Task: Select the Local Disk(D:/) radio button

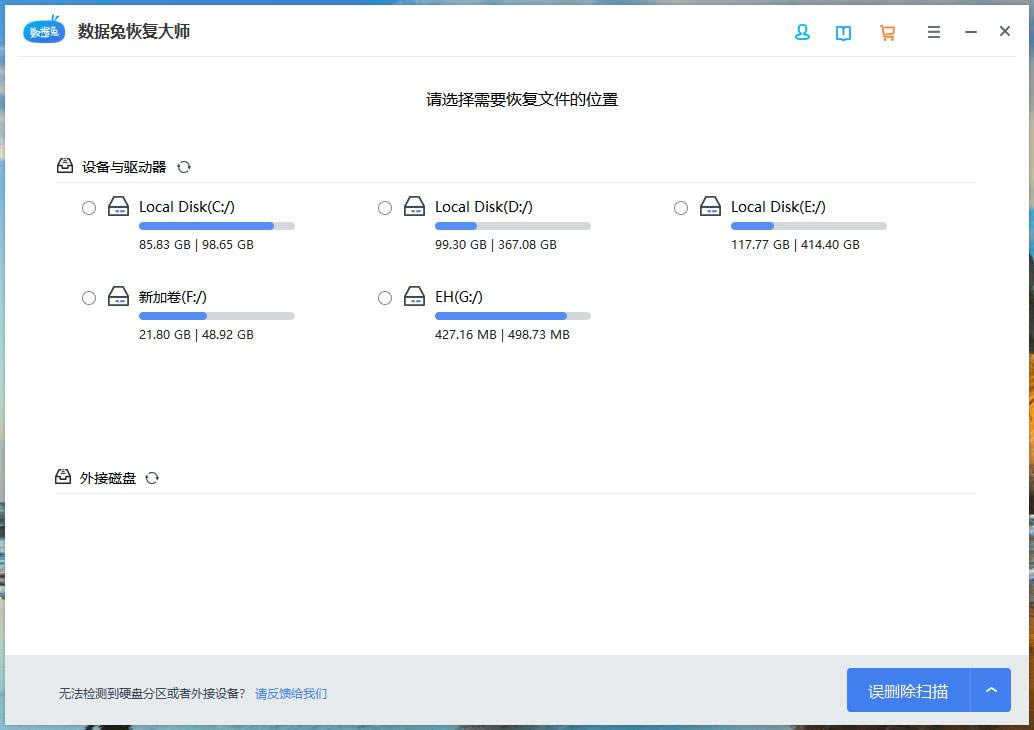Action: click(385, 208)
